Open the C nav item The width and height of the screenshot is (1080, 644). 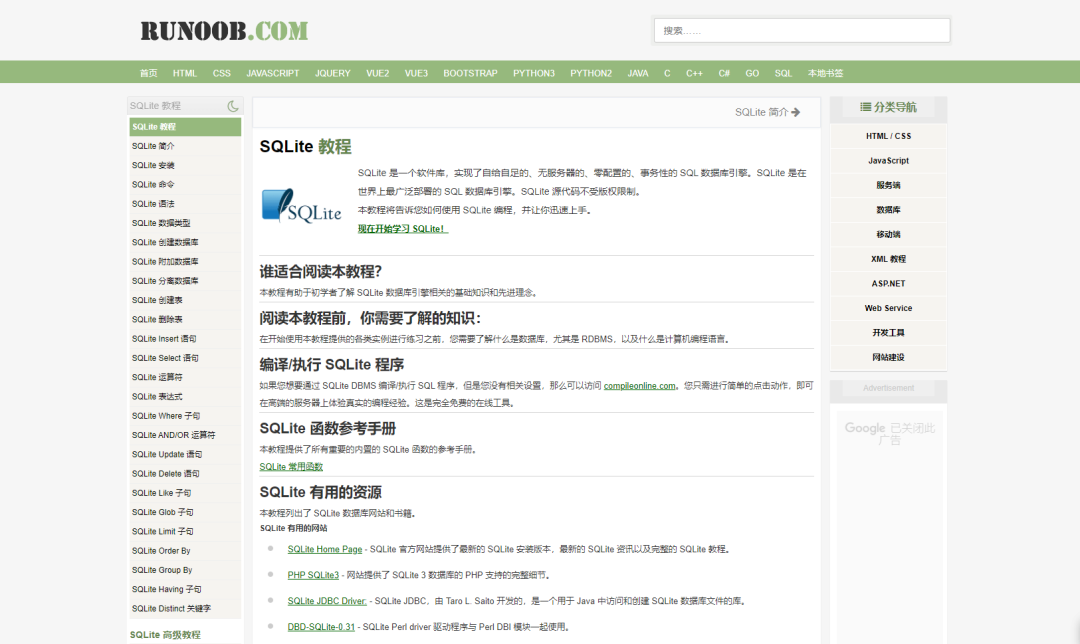[667, 73]
